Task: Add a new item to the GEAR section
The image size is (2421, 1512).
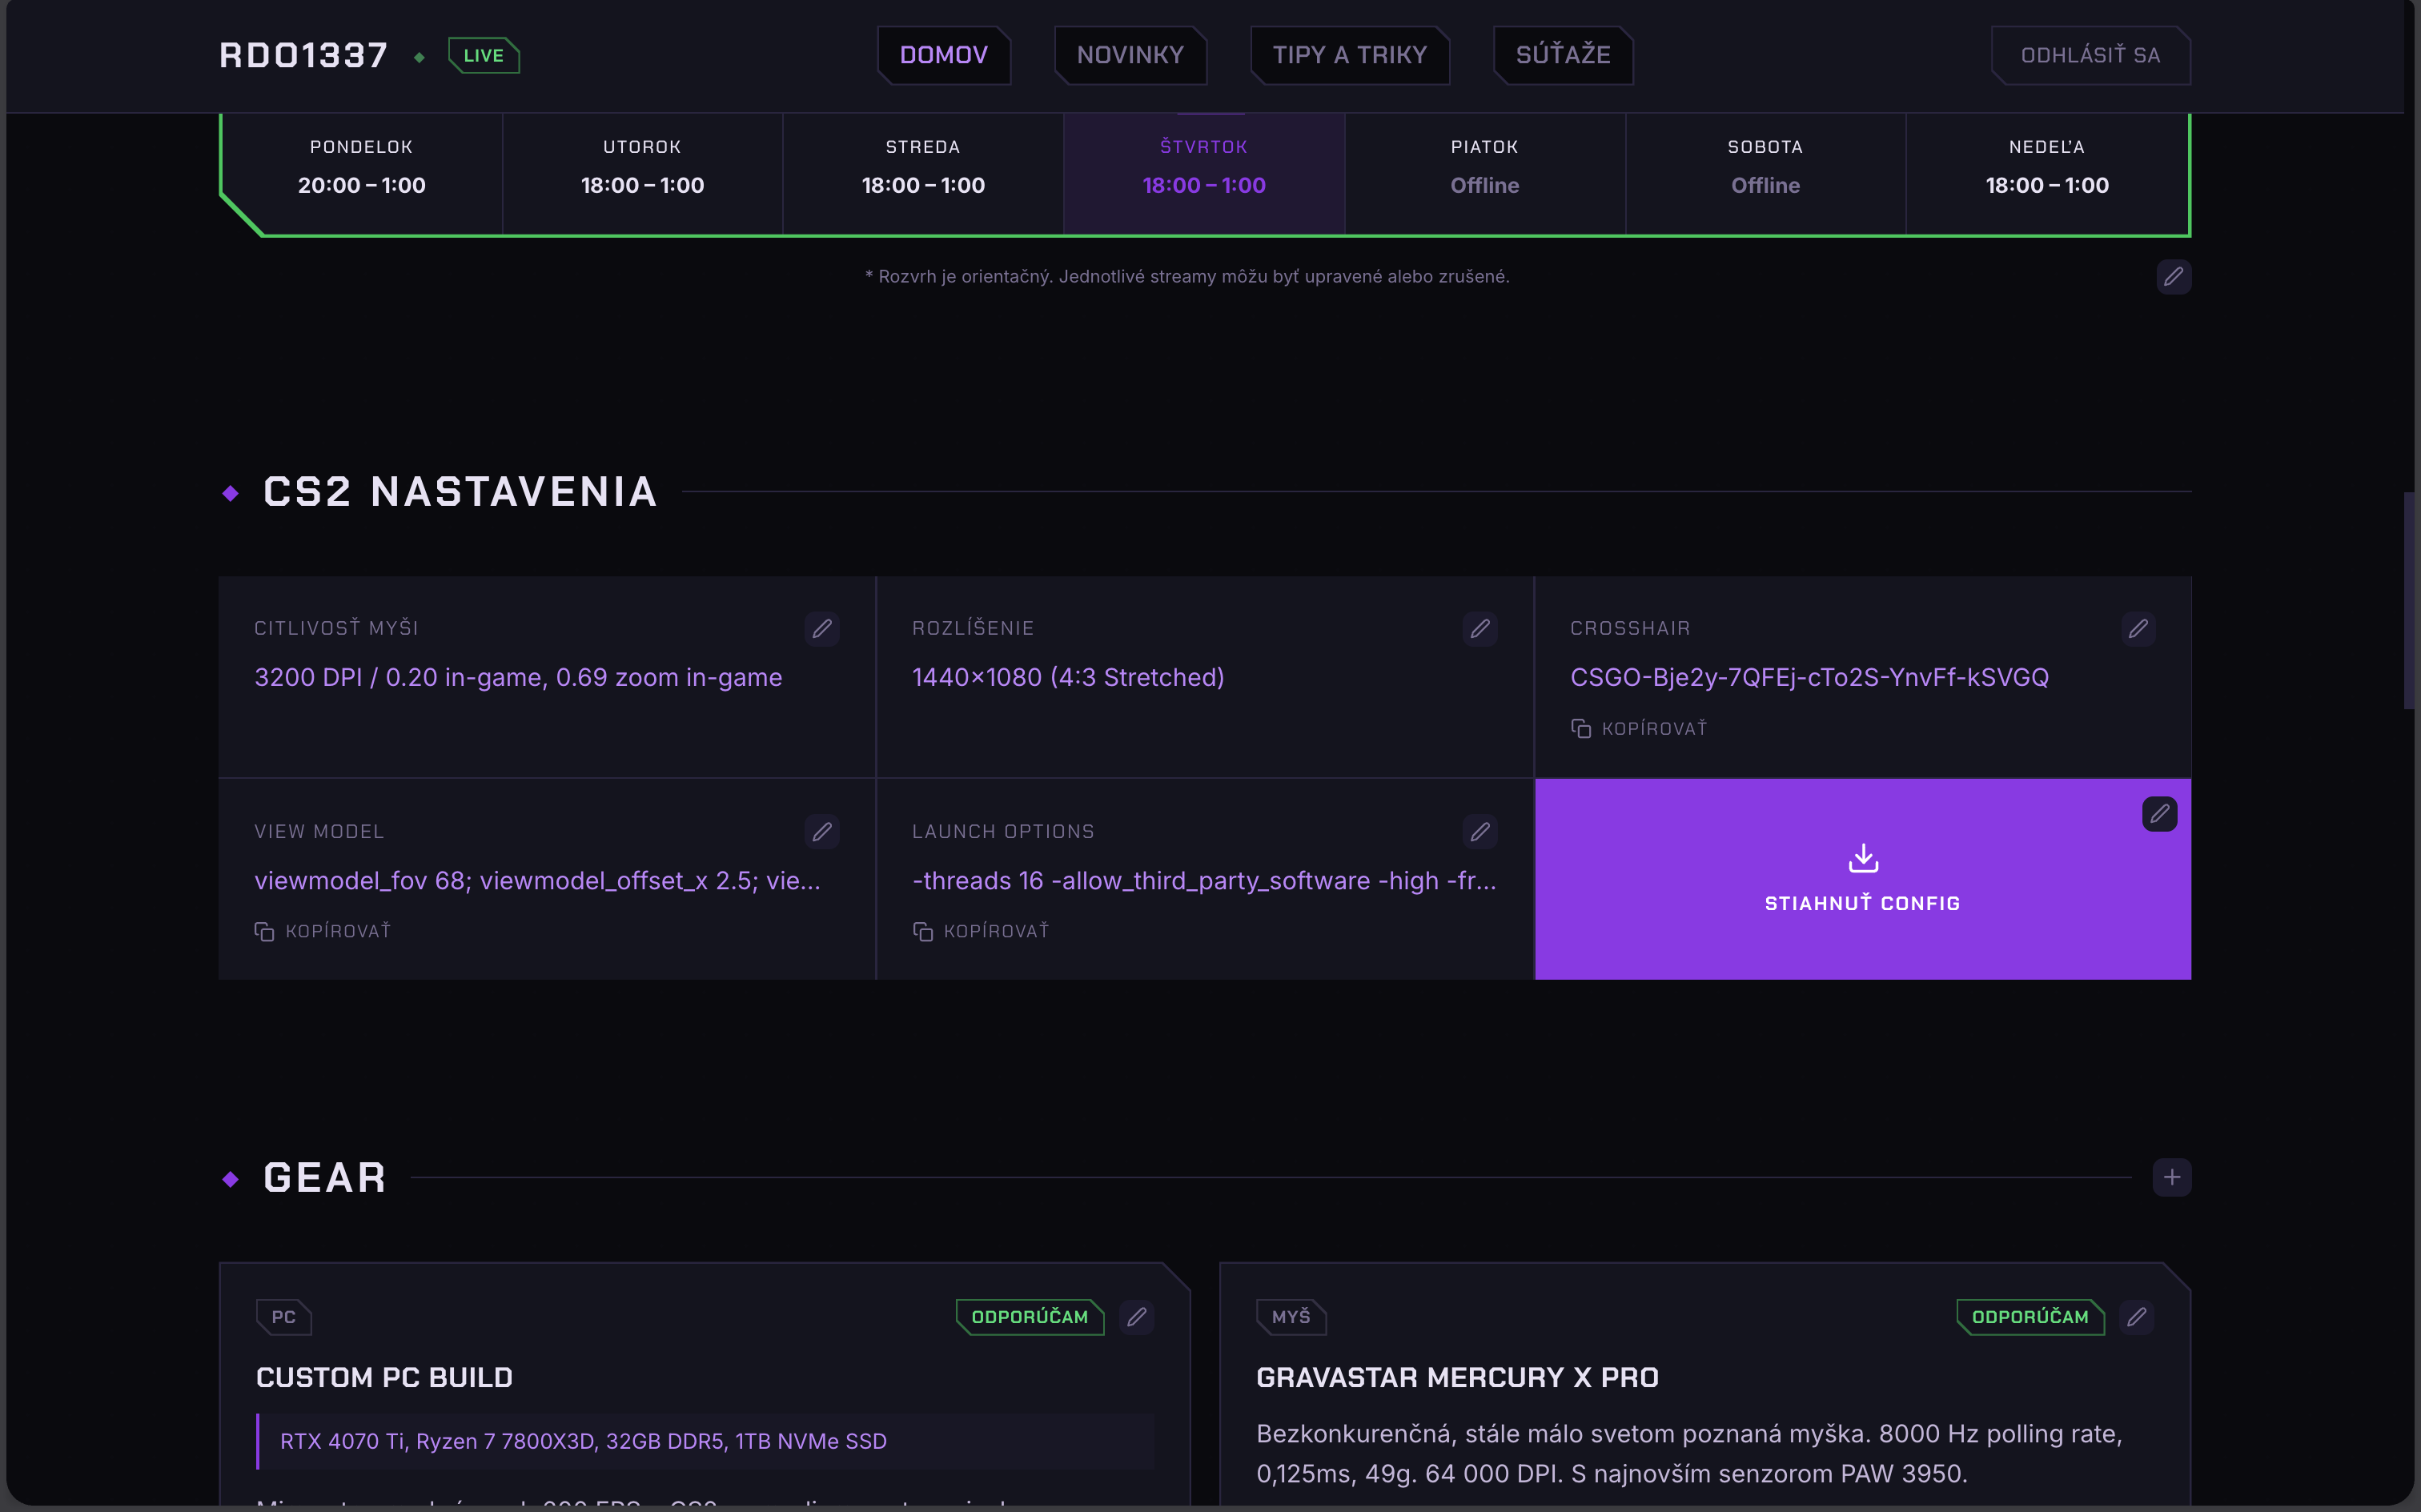Action: (2172, 1177)
